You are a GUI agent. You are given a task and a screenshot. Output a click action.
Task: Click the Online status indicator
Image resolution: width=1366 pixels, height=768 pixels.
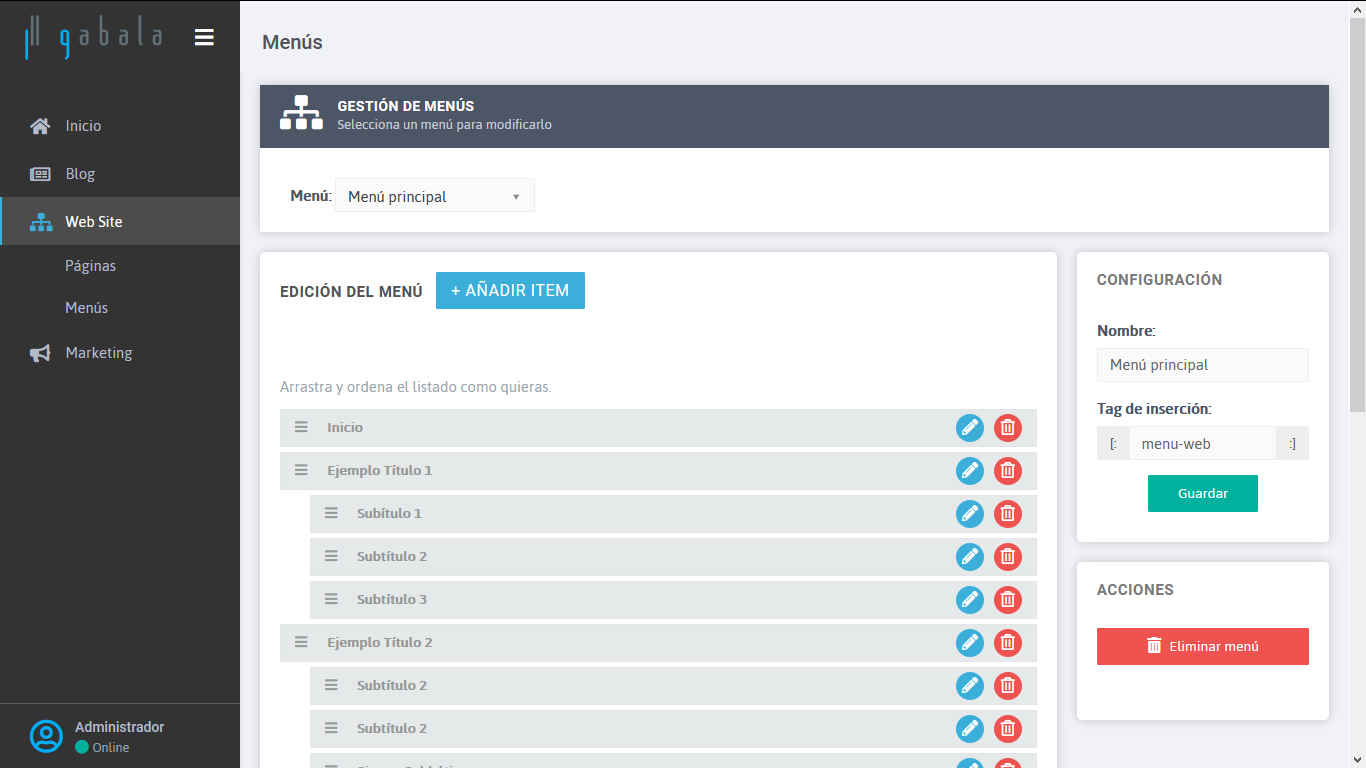tap(102, 747)
